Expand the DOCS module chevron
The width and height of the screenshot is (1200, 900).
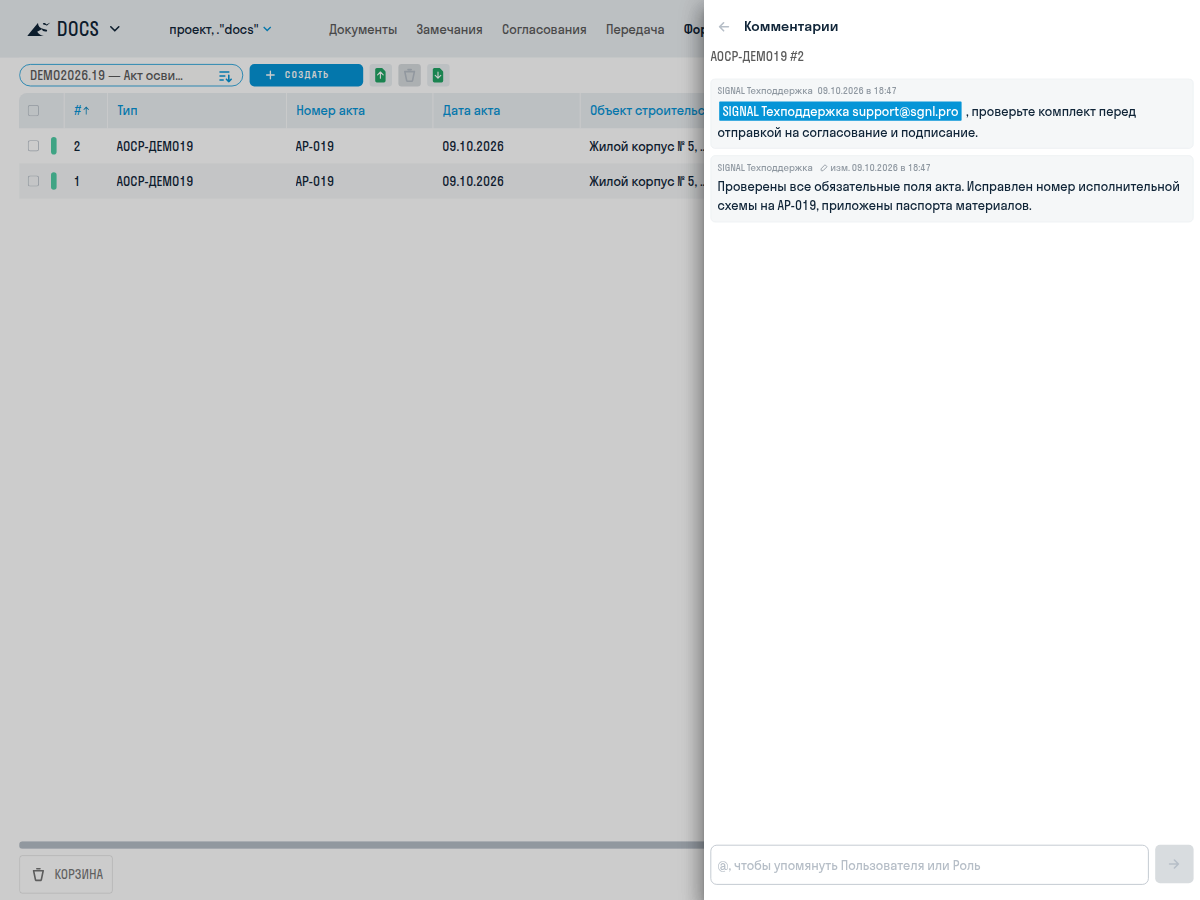click(x=114, y=29)
